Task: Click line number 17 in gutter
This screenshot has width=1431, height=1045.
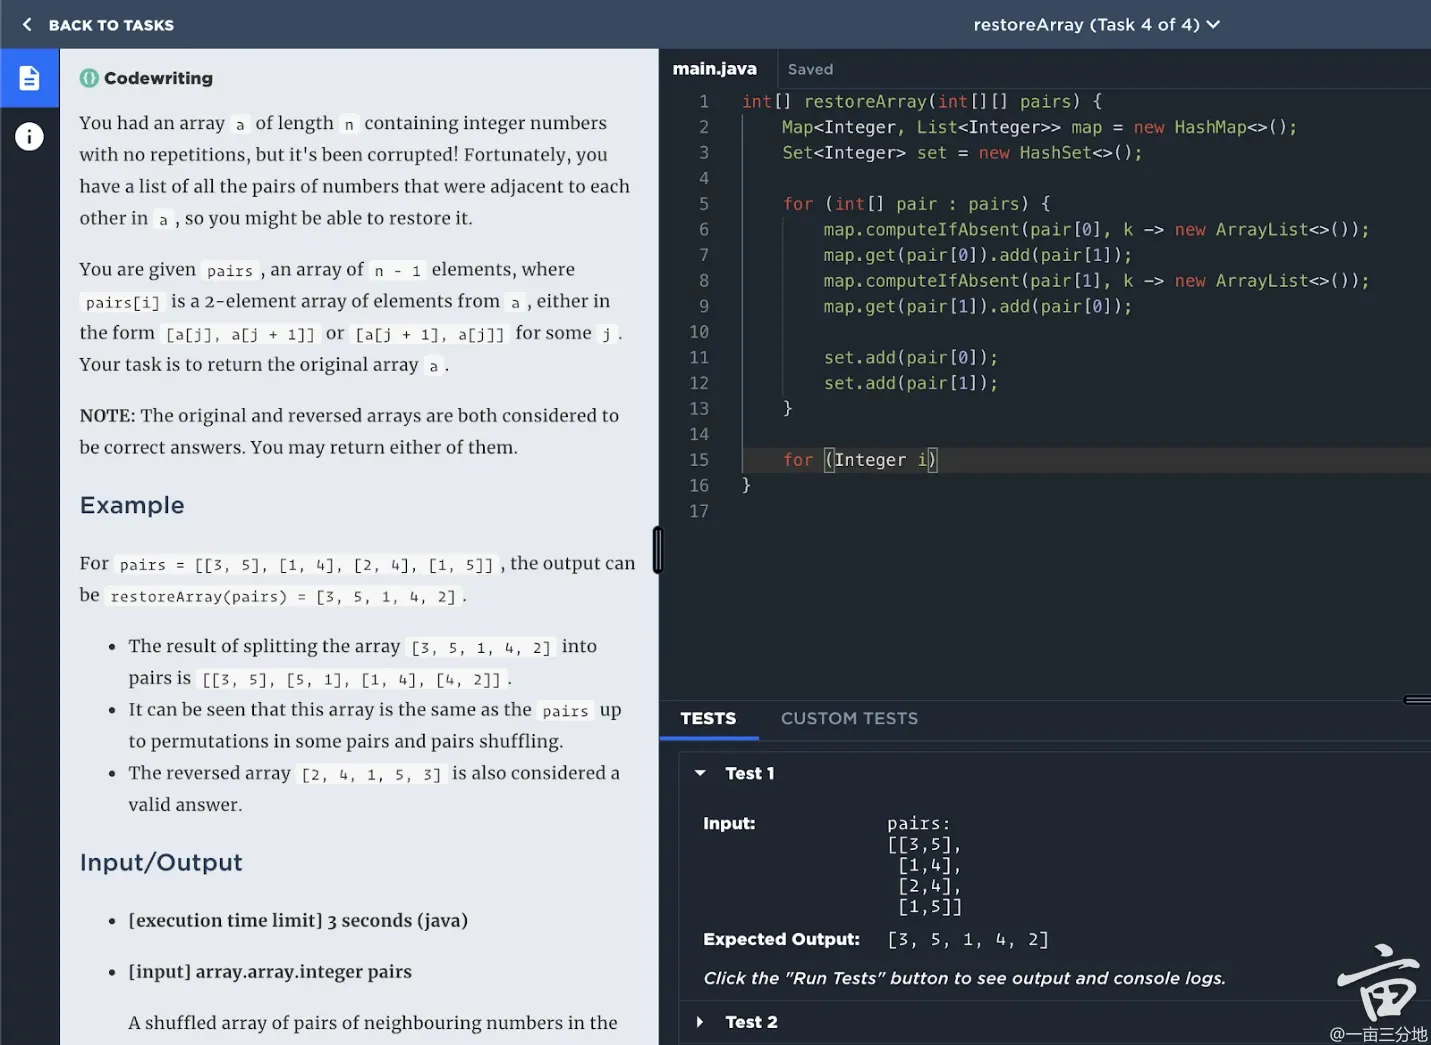Action: point(699,511)
